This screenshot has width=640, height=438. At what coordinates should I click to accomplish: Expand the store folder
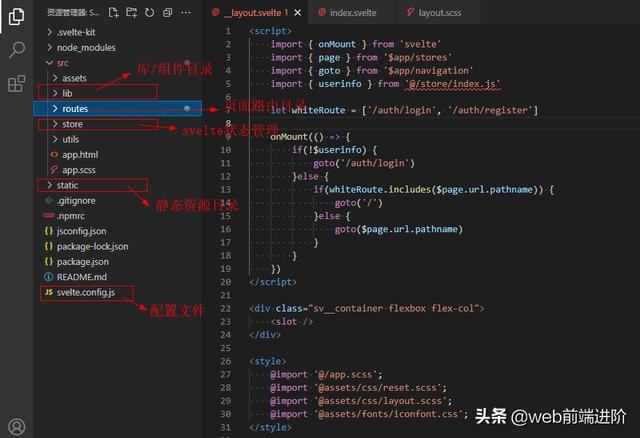pyautogui.click(x=118, y=124)
